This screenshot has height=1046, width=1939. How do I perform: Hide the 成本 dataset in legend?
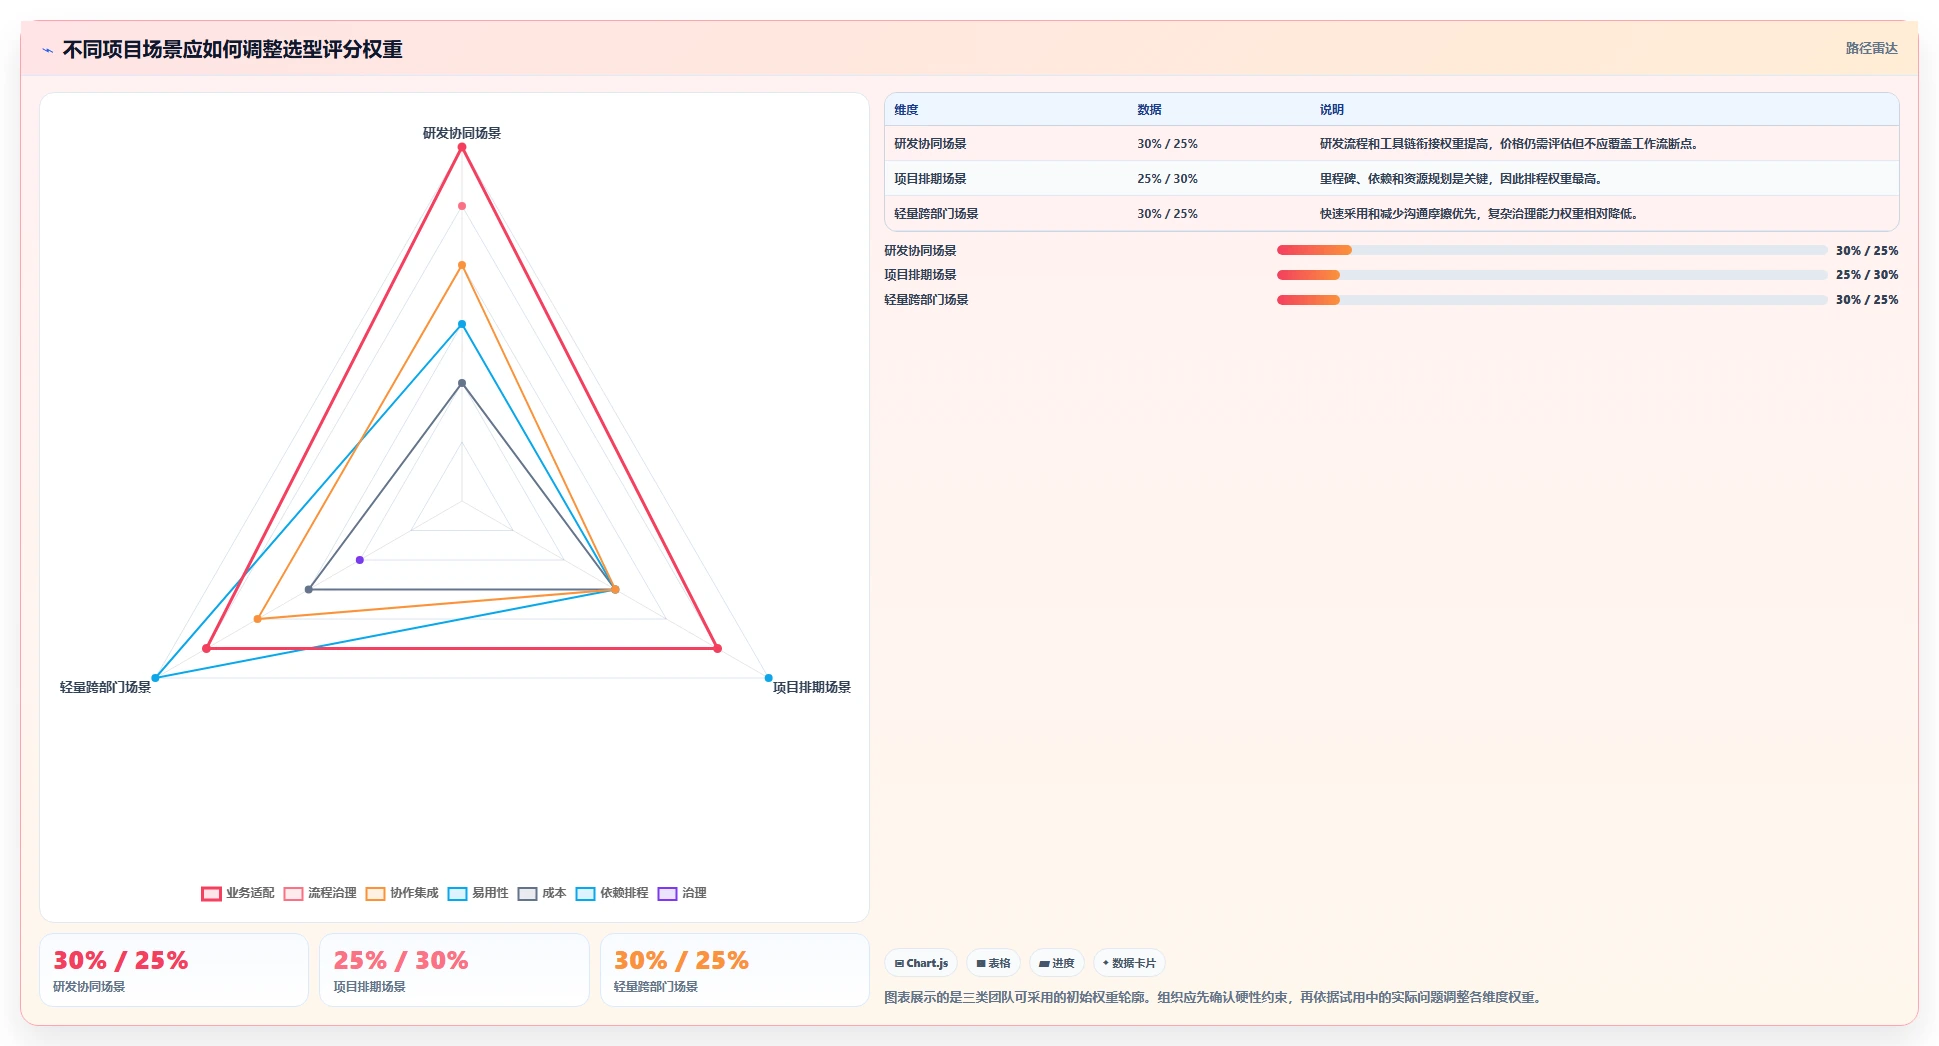[x=542, y=893]
